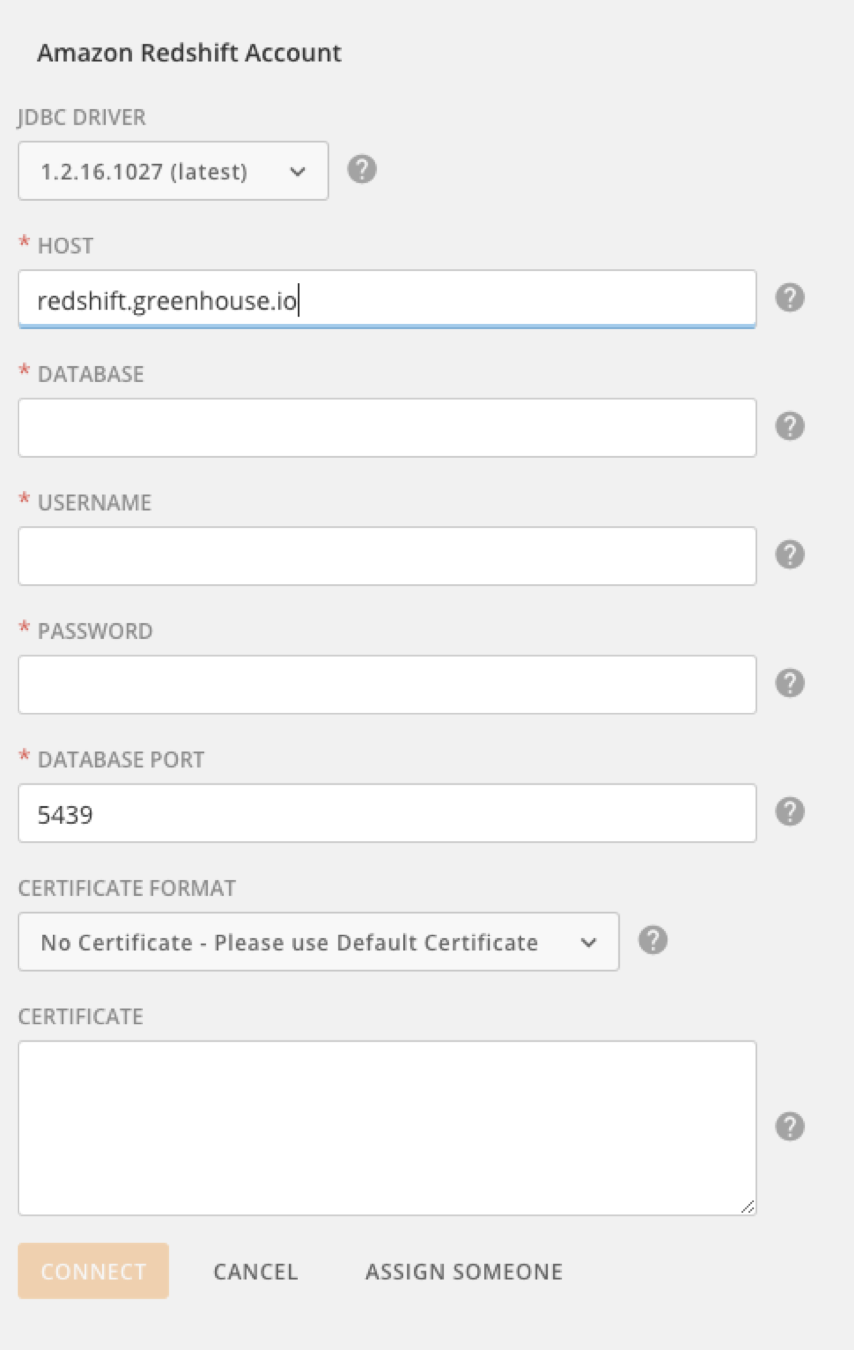The width and height of the screenshot is (854, 1350).
Task: Click the CERTIFICATE label above the text area
Action: [81, 1017]
